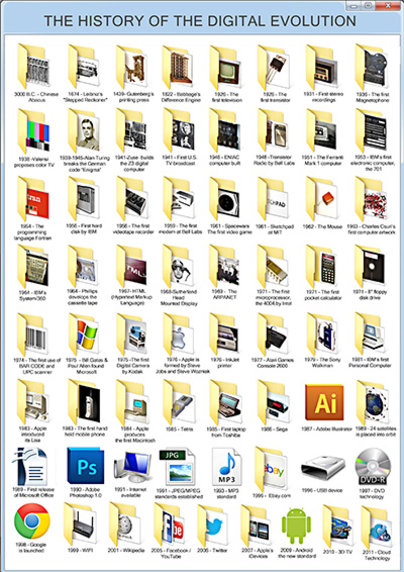Screen dimensions: 404x572
Task: Click the green Android robot icon
Action: [x=296, y=525]
